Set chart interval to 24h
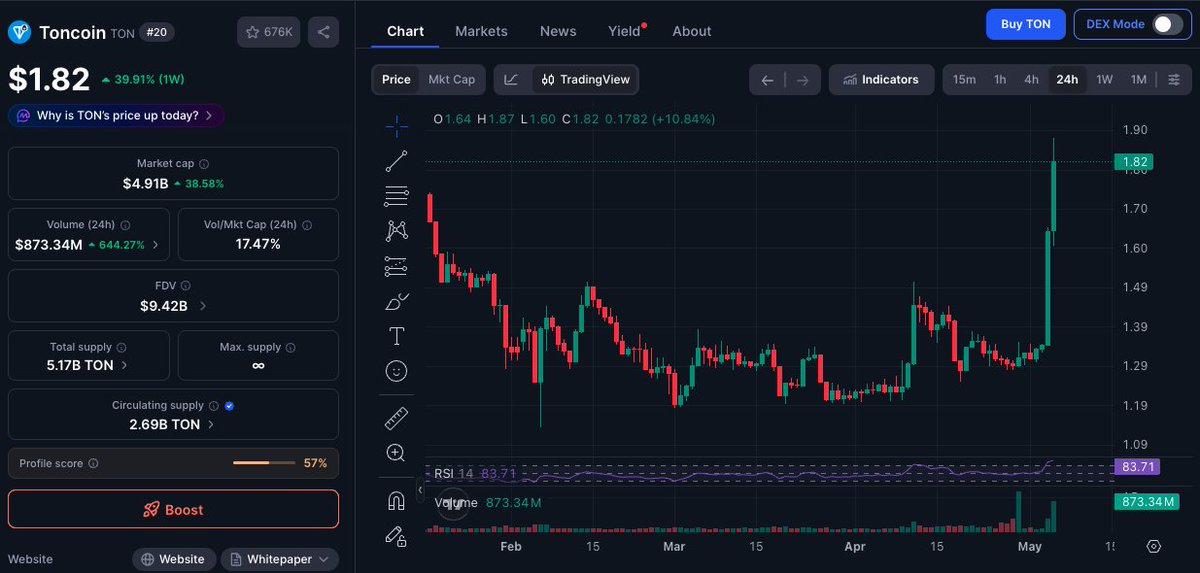Viewport: 1200px width, 573px height. pyautogui.click(x=1067, y=80)
